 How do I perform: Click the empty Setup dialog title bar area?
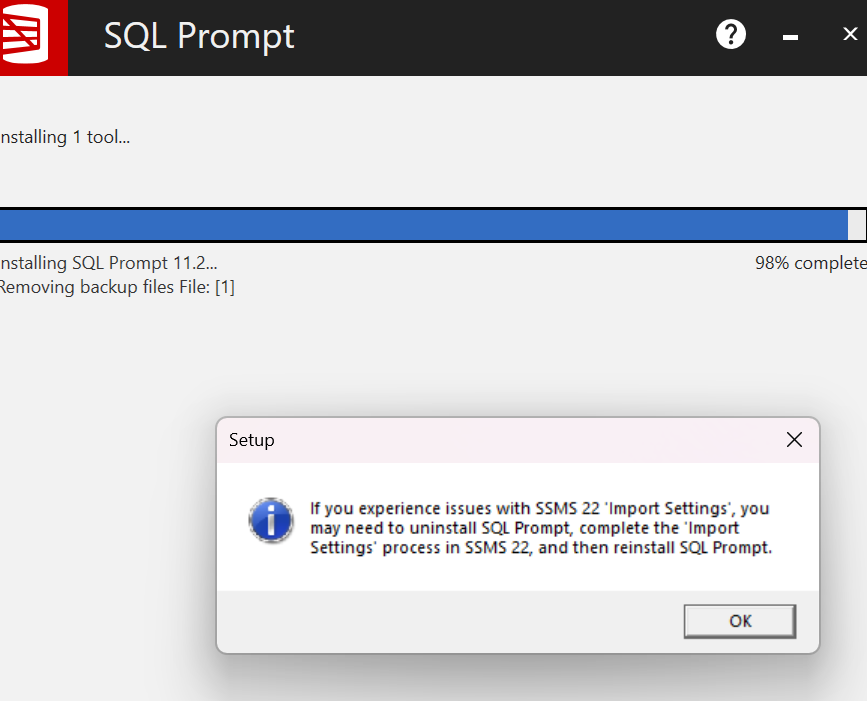click(520, 440)
